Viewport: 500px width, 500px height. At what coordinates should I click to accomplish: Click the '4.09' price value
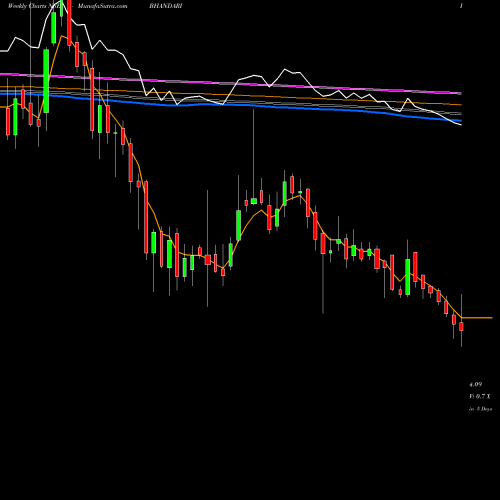click(475, 384)
